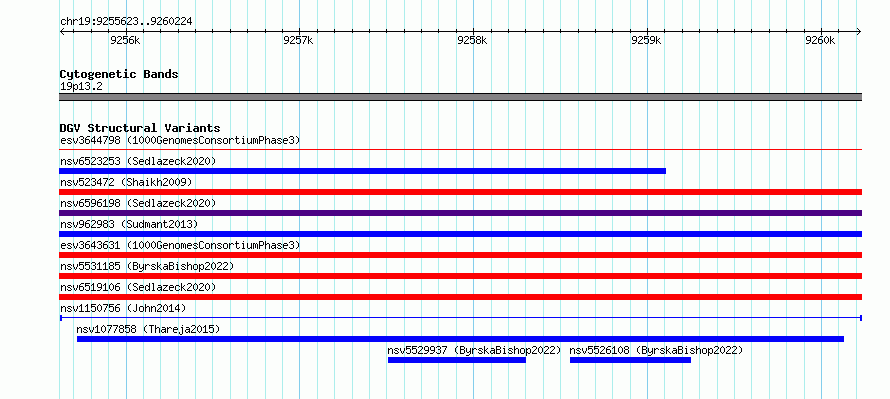The image size is (890, 399).
Task: Click the esv3644798 (1000GenomesConsortiumPhase3) label
Action: (180, 140)
